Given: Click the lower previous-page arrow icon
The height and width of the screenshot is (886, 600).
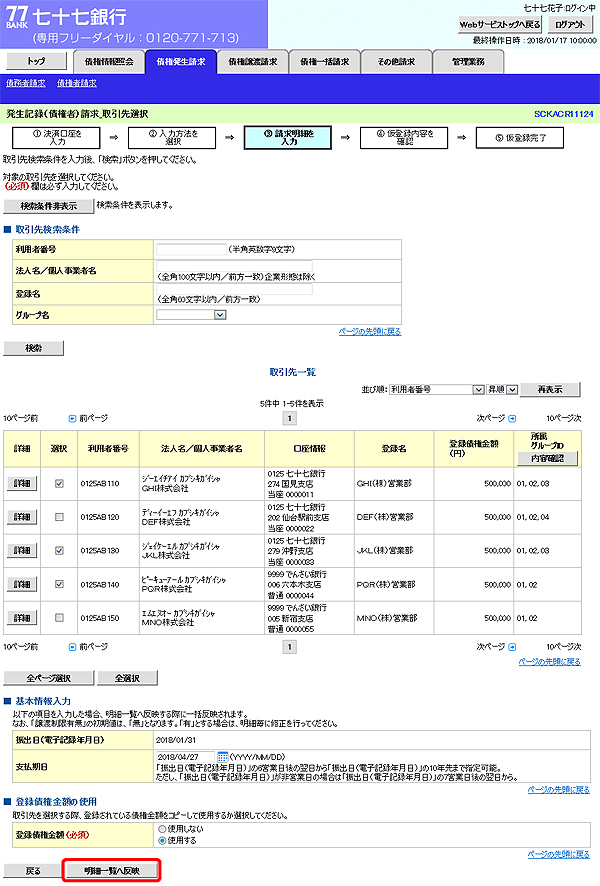Looking at the screenshot, I should (x=72, y=647).
